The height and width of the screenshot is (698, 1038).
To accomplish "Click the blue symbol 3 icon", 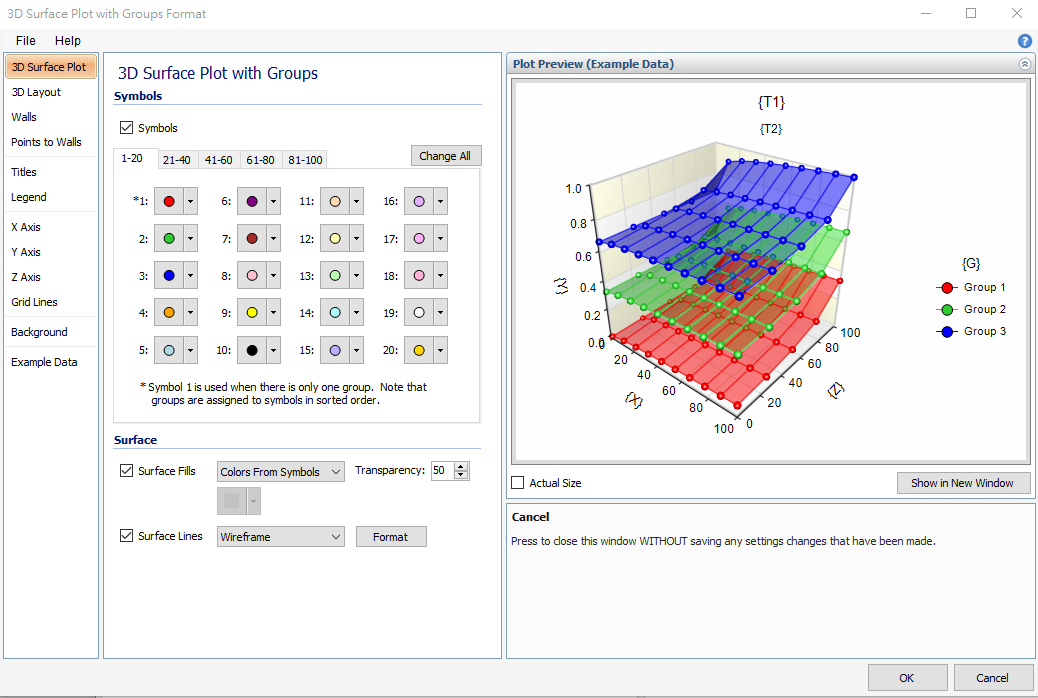I will (x=169, y=276).
